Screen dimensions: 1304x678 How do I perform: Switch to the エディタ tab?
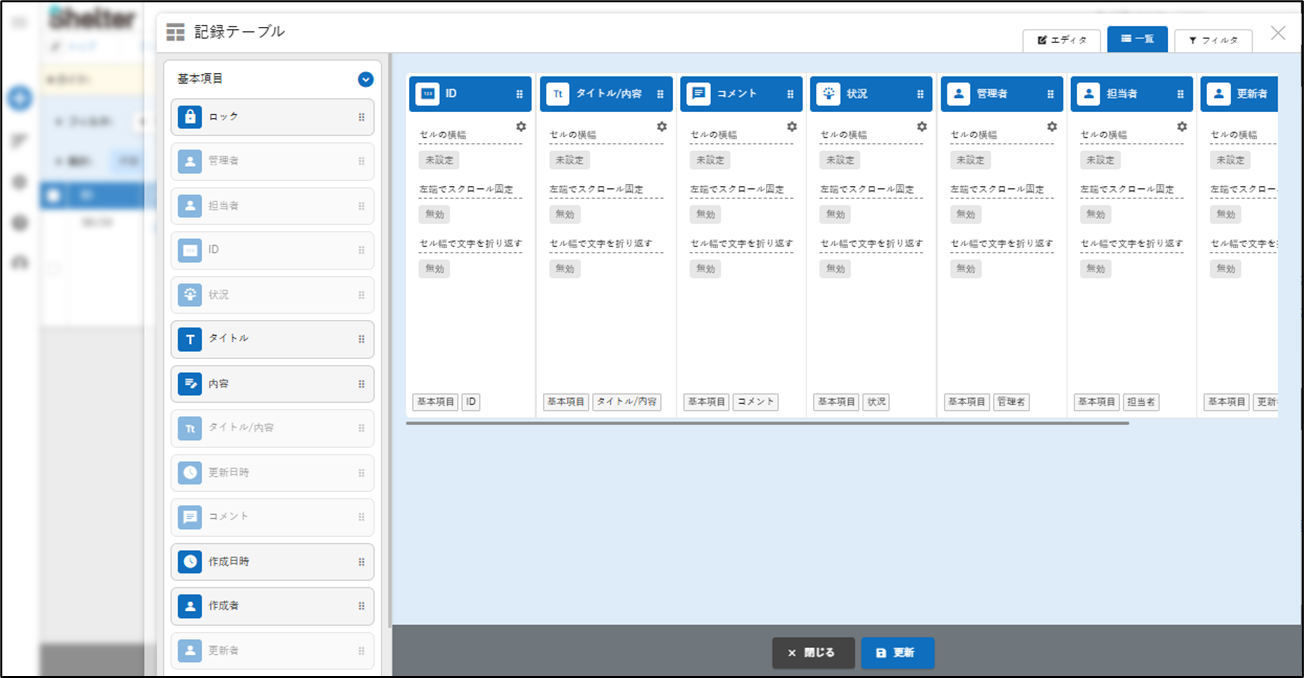click(1061, 40)
